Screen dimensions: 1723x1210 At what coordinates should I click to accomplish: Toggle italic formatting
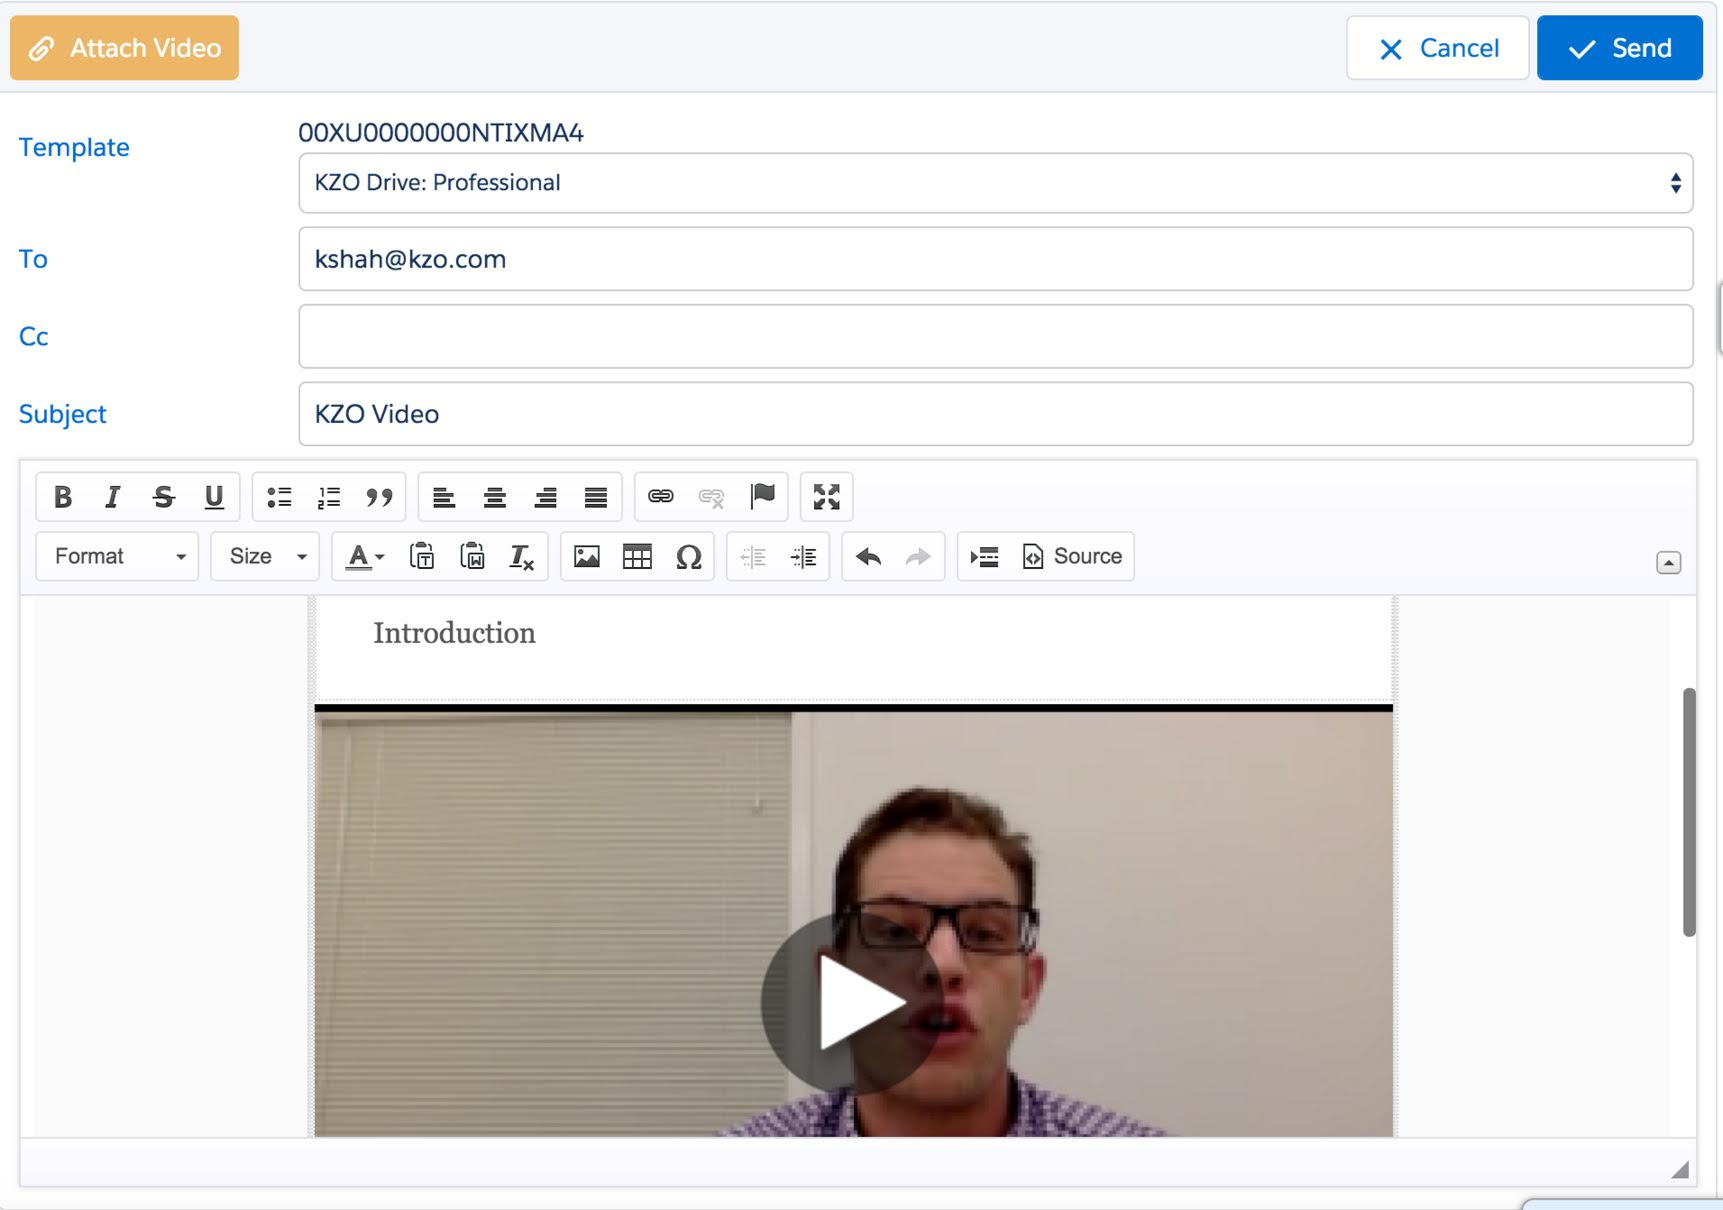click(x=112, y=496)
